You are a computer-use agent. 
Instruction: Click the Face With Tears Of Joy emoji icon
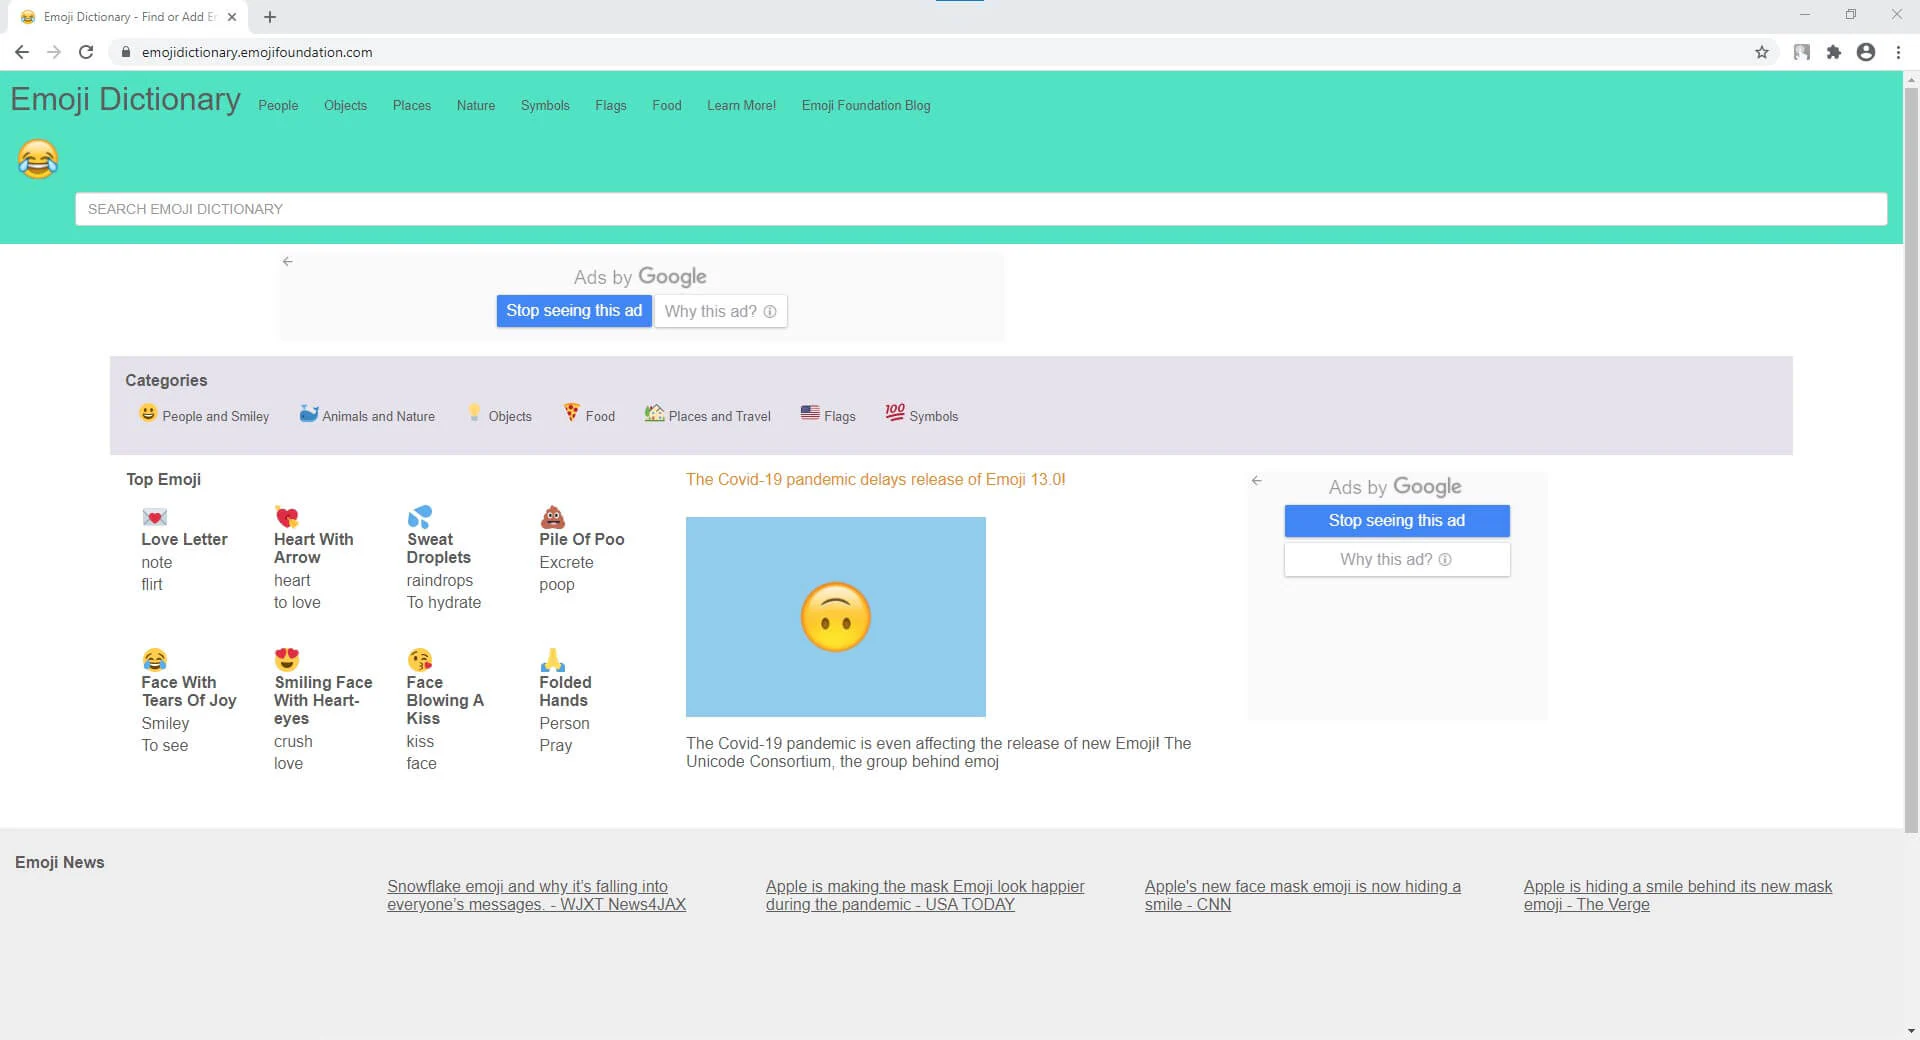tap(154, 660)
